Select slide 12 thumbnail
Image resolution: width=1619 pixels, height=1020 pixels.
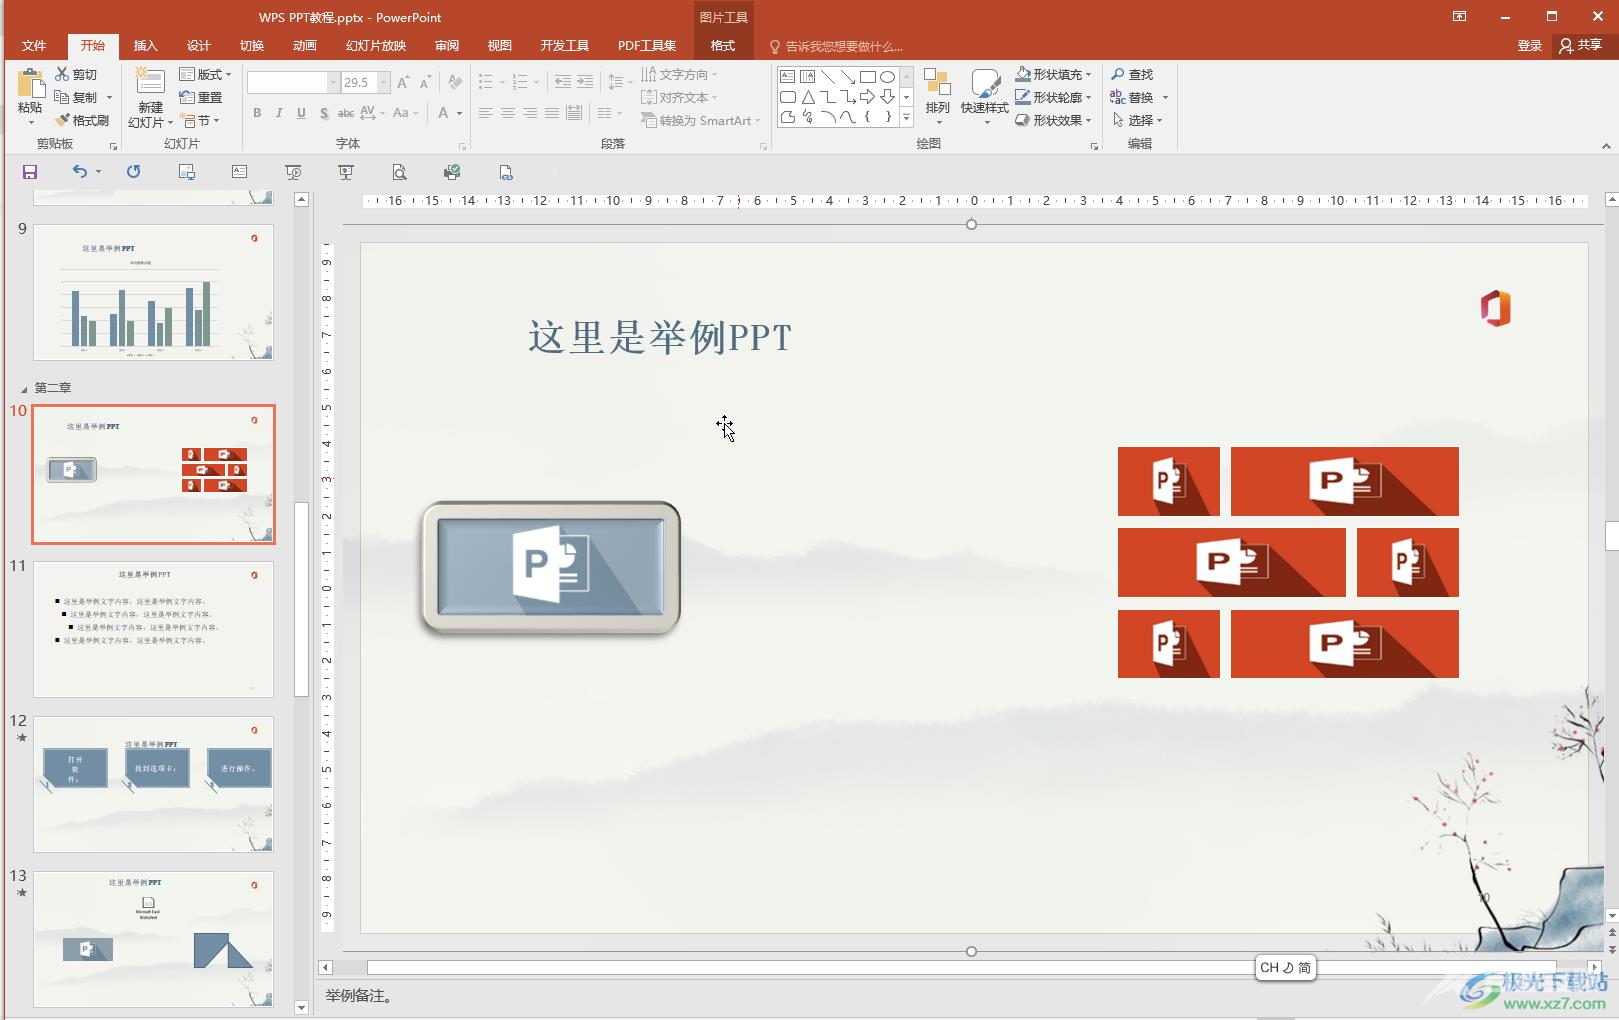click(x=153, y=784)
